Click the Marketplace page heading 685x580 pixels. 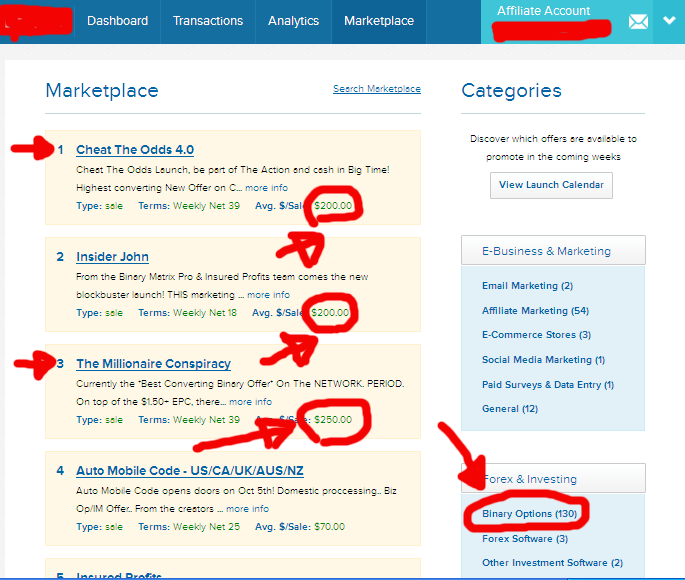(x=102, y=91)
